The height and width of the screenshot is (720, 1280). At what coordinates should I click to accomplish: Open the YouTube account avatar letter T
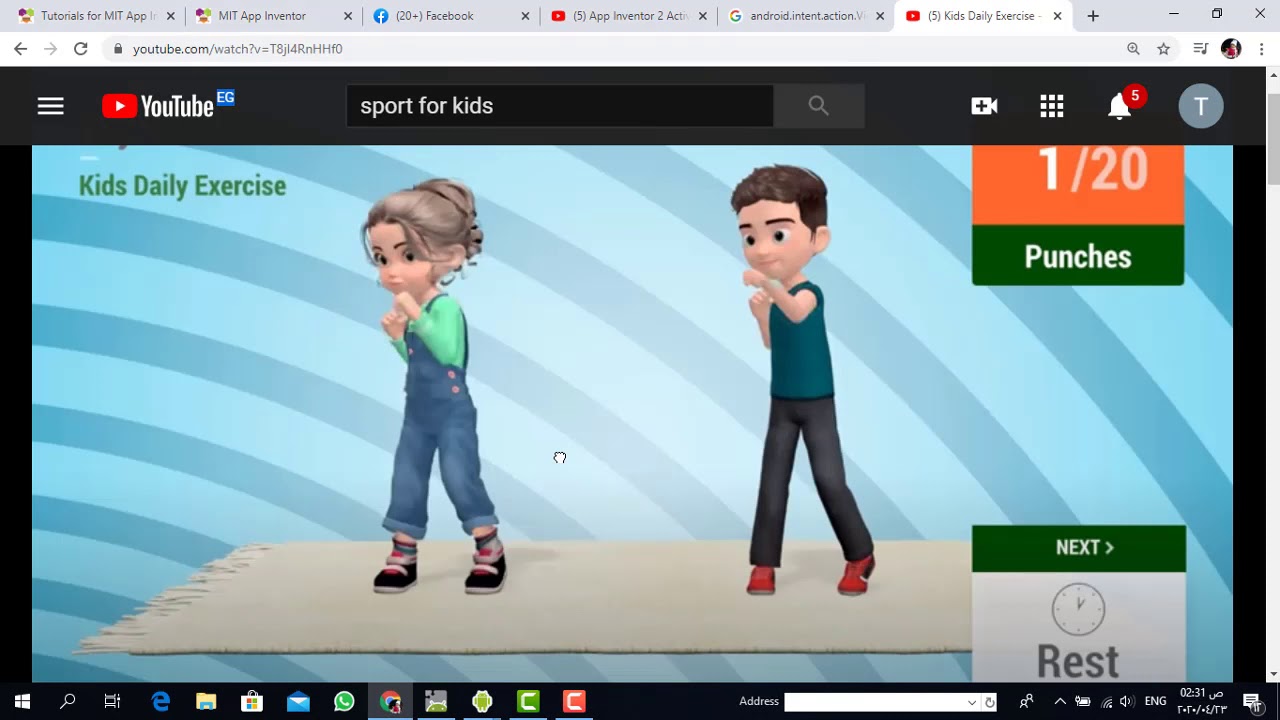pos(1201,106)
